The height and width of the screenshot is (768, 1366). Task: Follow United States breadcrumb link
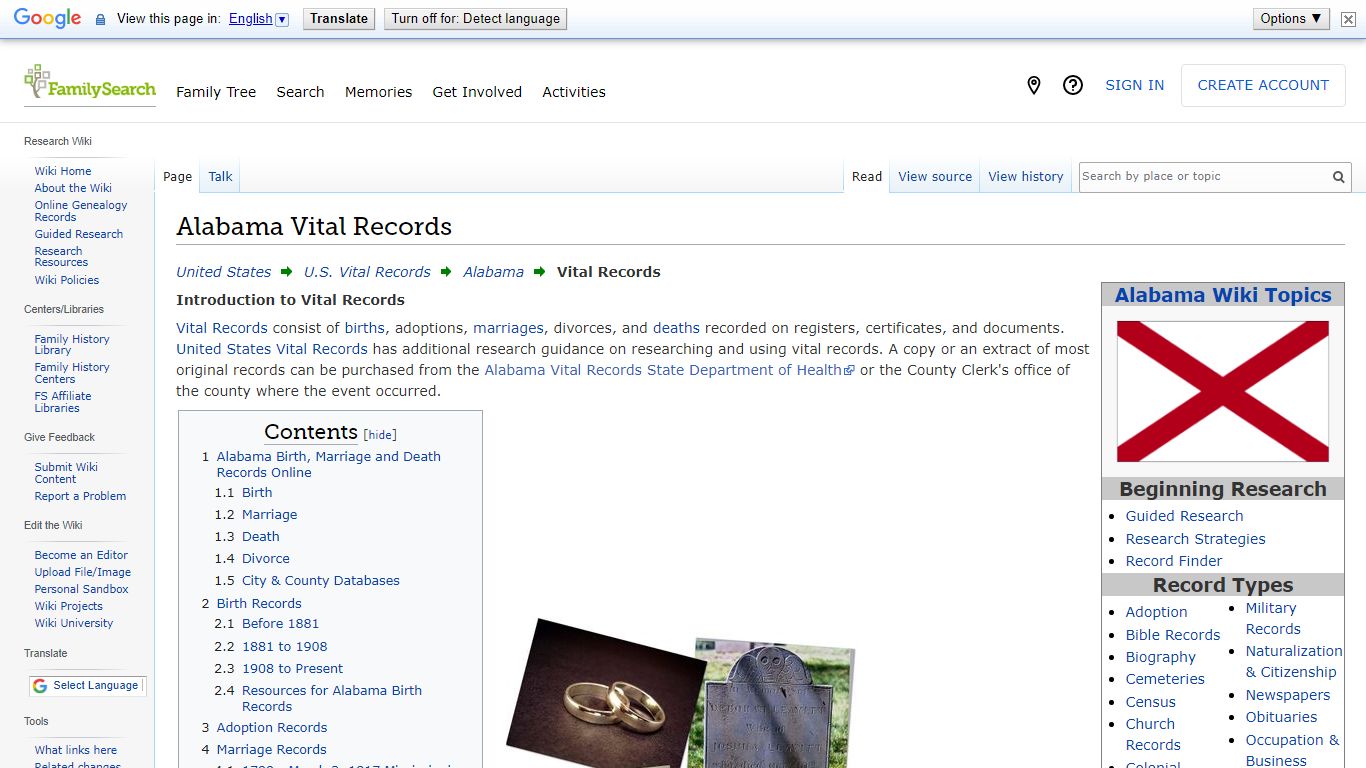224,272
